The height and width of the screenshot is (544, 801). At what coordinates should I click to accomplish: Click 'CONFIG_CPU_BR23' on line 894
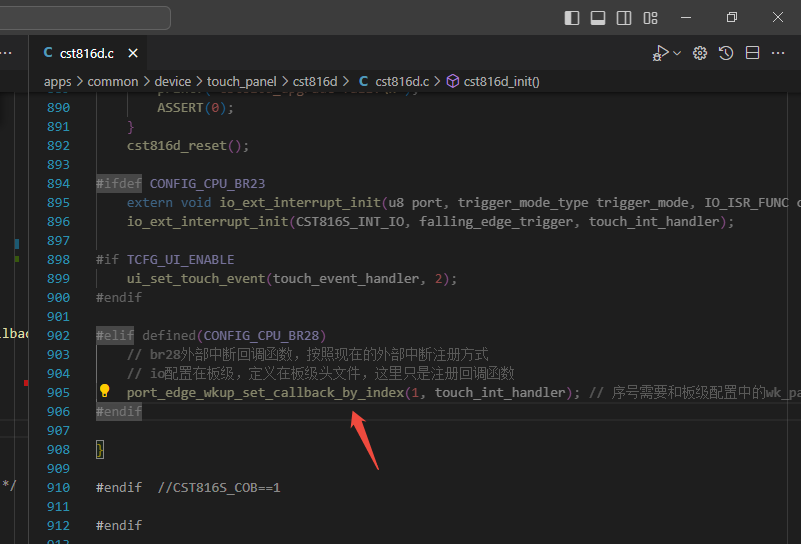pos(207,184)
